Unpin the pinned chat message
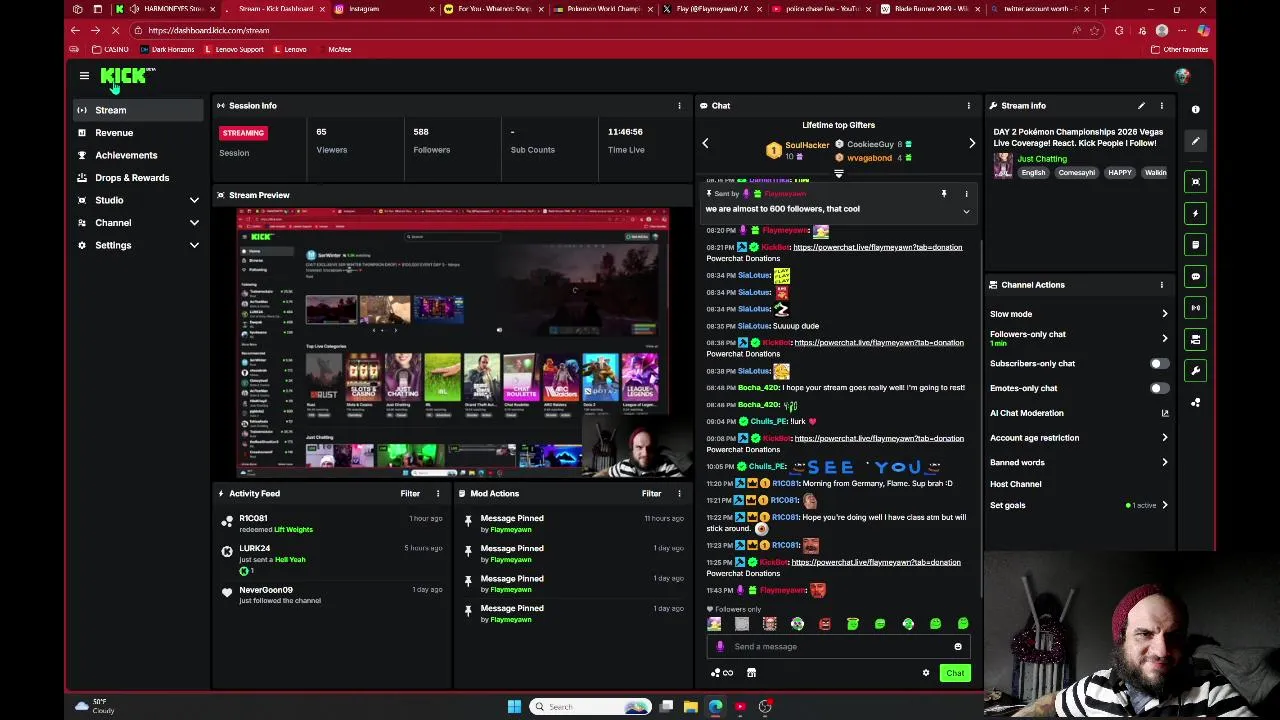Viewport: 1280px width, 720px height. click(943, 194)
